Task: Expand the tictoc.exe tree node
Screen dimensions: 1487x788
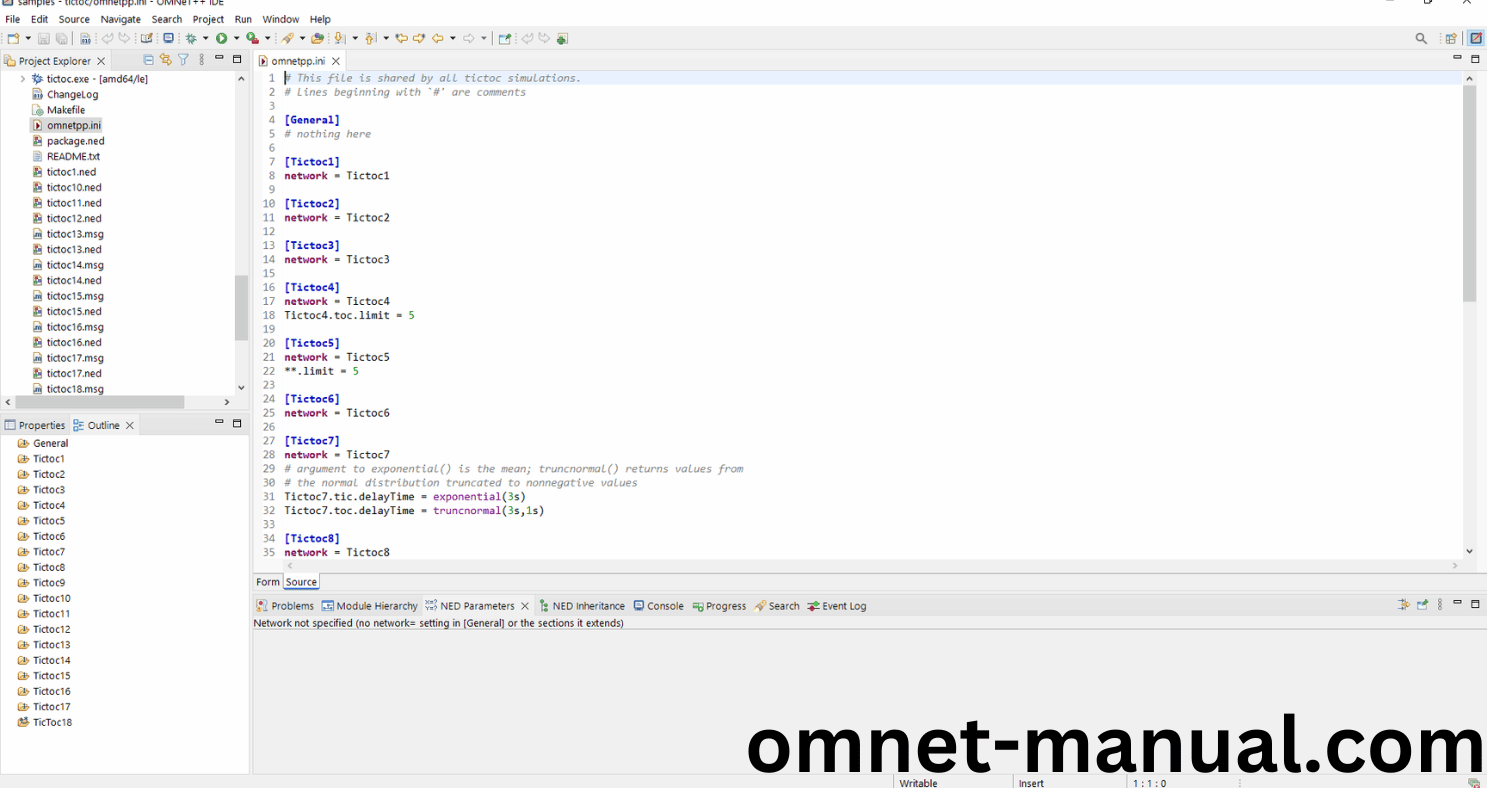Action: point(22,79)
